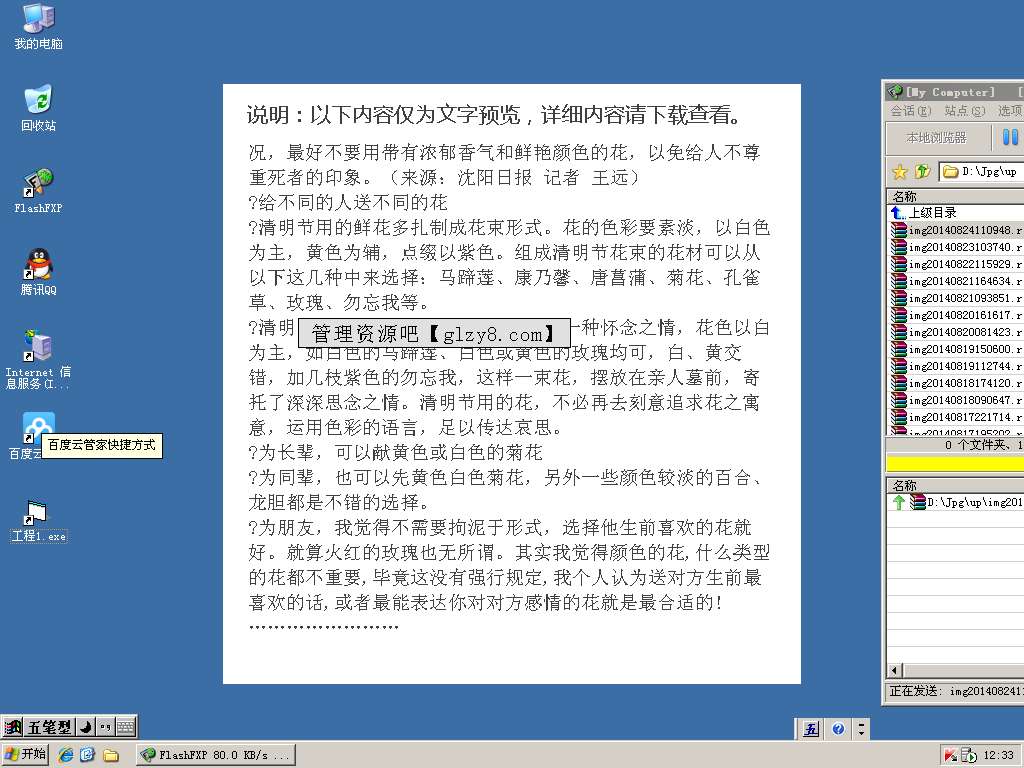
Task: Click the queue pane left scroll arrow
Action: click(x=895, y=670)
